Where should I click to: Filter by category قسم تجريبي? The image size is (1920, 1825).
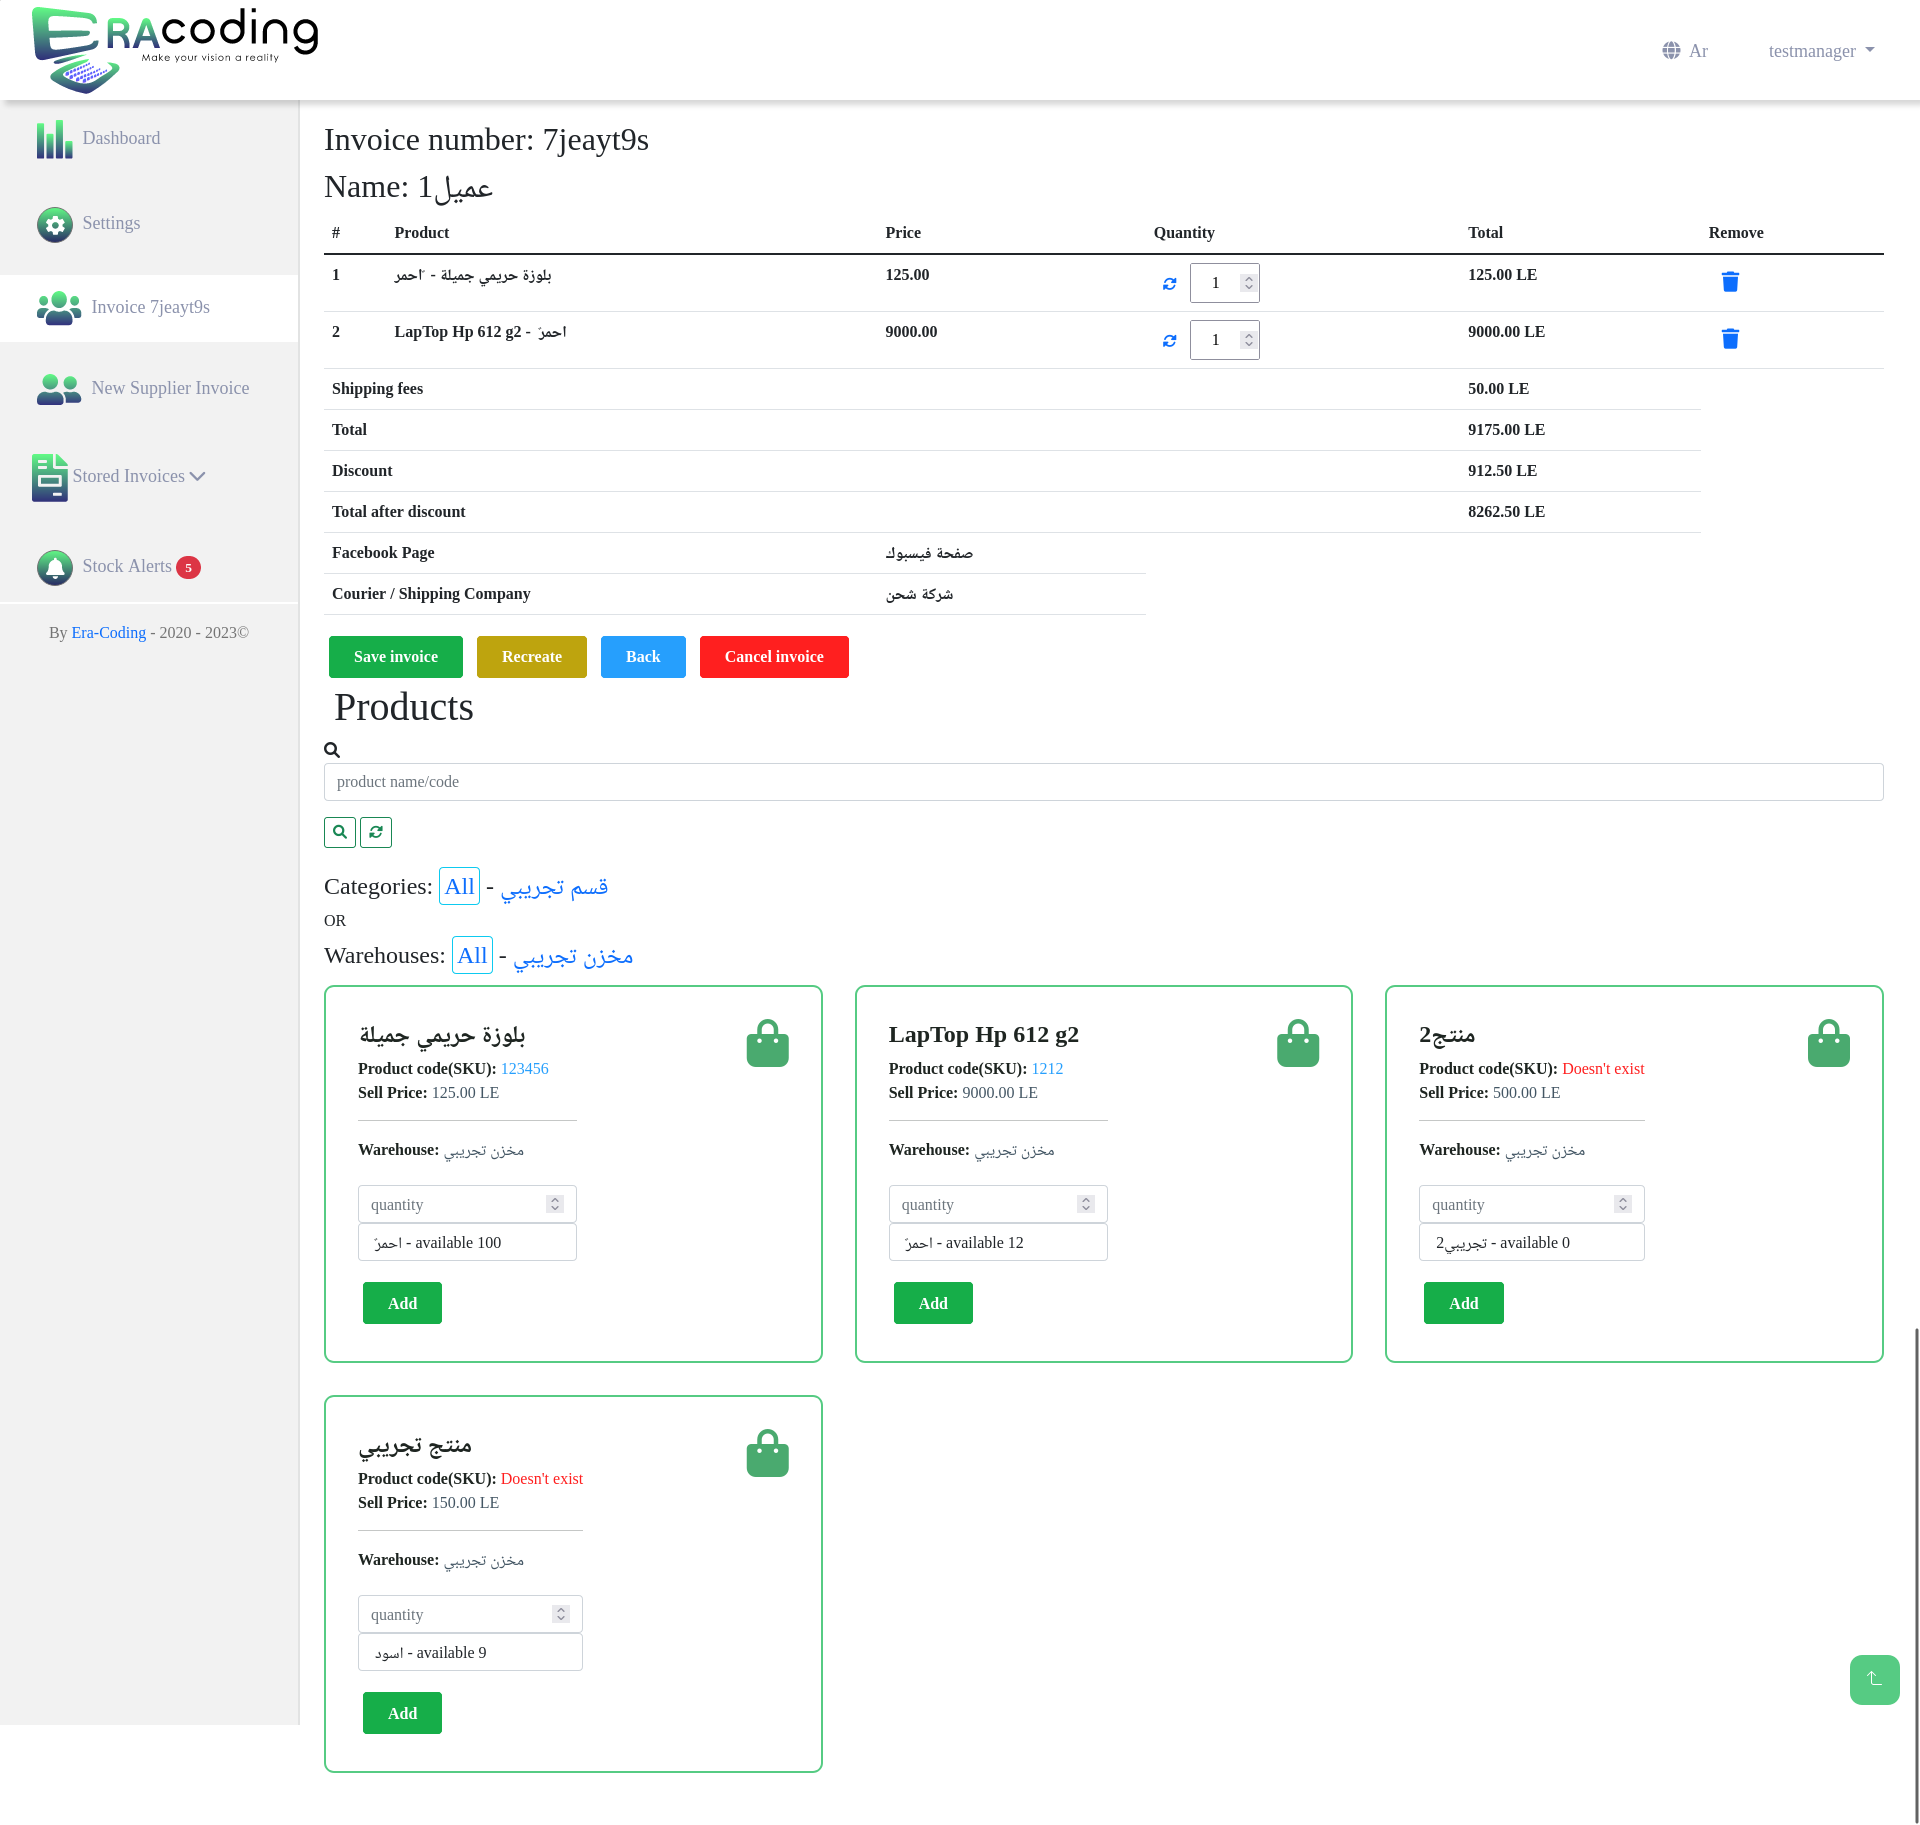click(554, 887)
